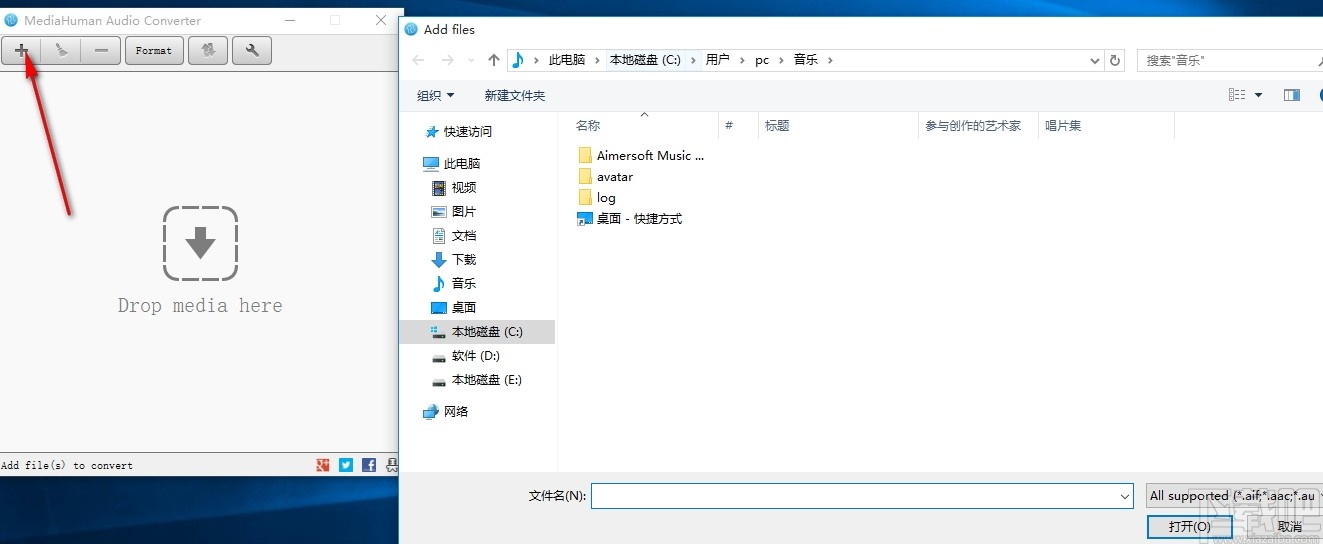This screenshot has height=544, width=1323.
Task: Open the file name dropdown arrow
Action: 1123,495
